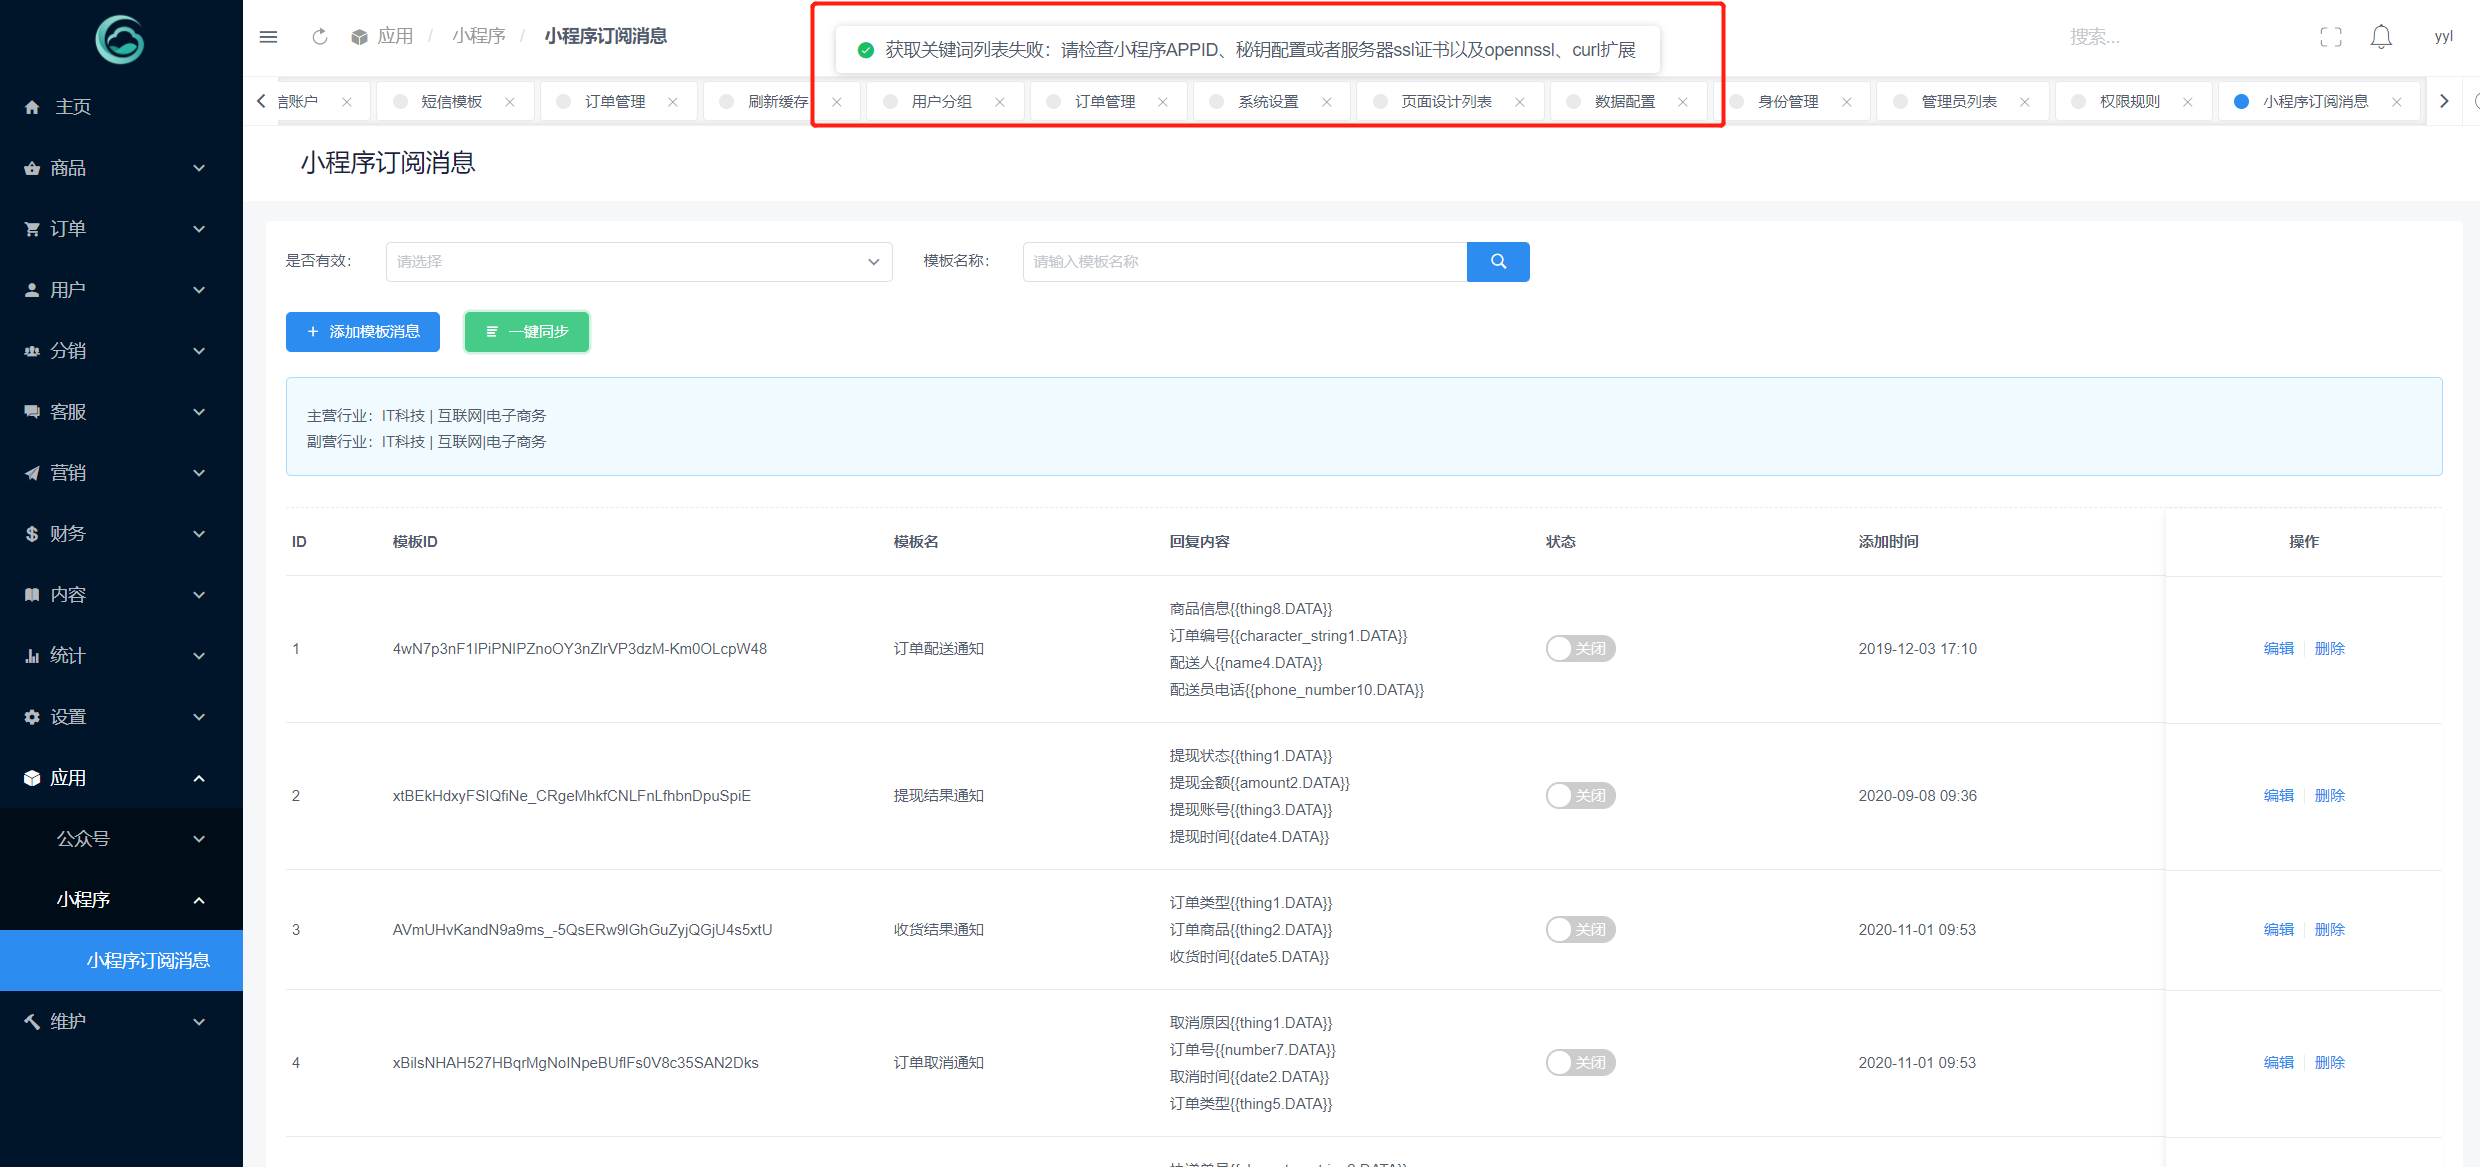2480x1167 pixels.
Task: Close the 数据配置 tab
Action: (x=1683, y=102)
